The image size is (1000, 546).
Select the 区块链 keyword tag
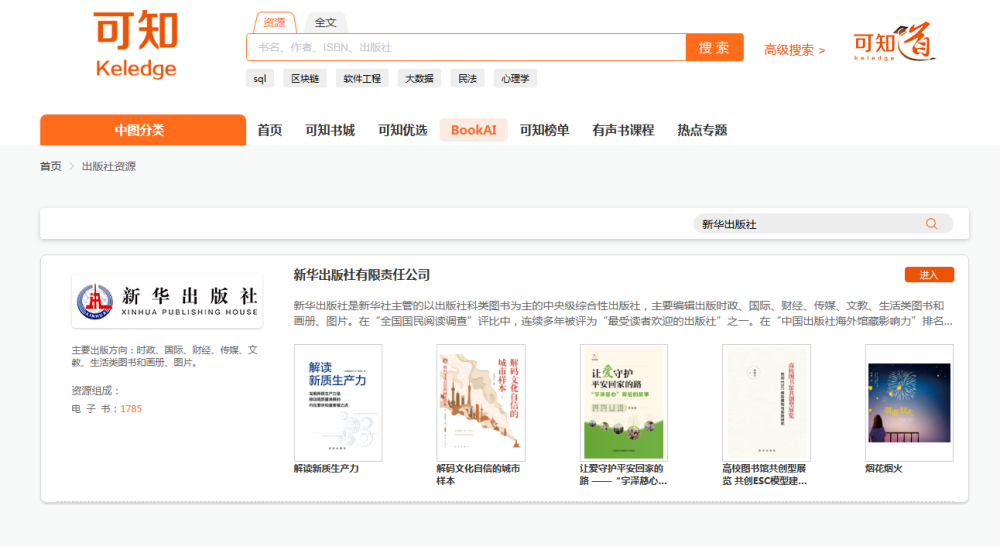tap(304, 78)
